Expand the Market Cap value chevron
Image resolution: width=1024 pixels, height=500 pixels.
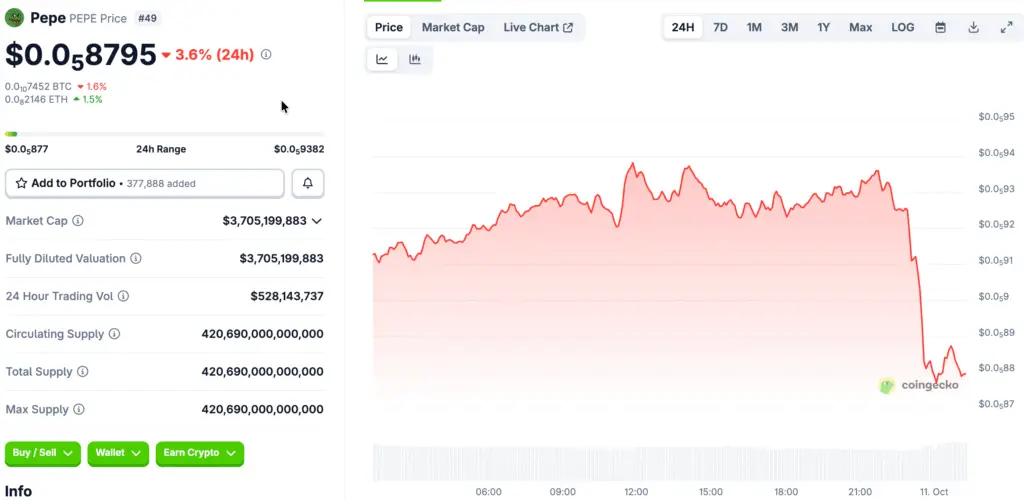(x=317, y=221)
